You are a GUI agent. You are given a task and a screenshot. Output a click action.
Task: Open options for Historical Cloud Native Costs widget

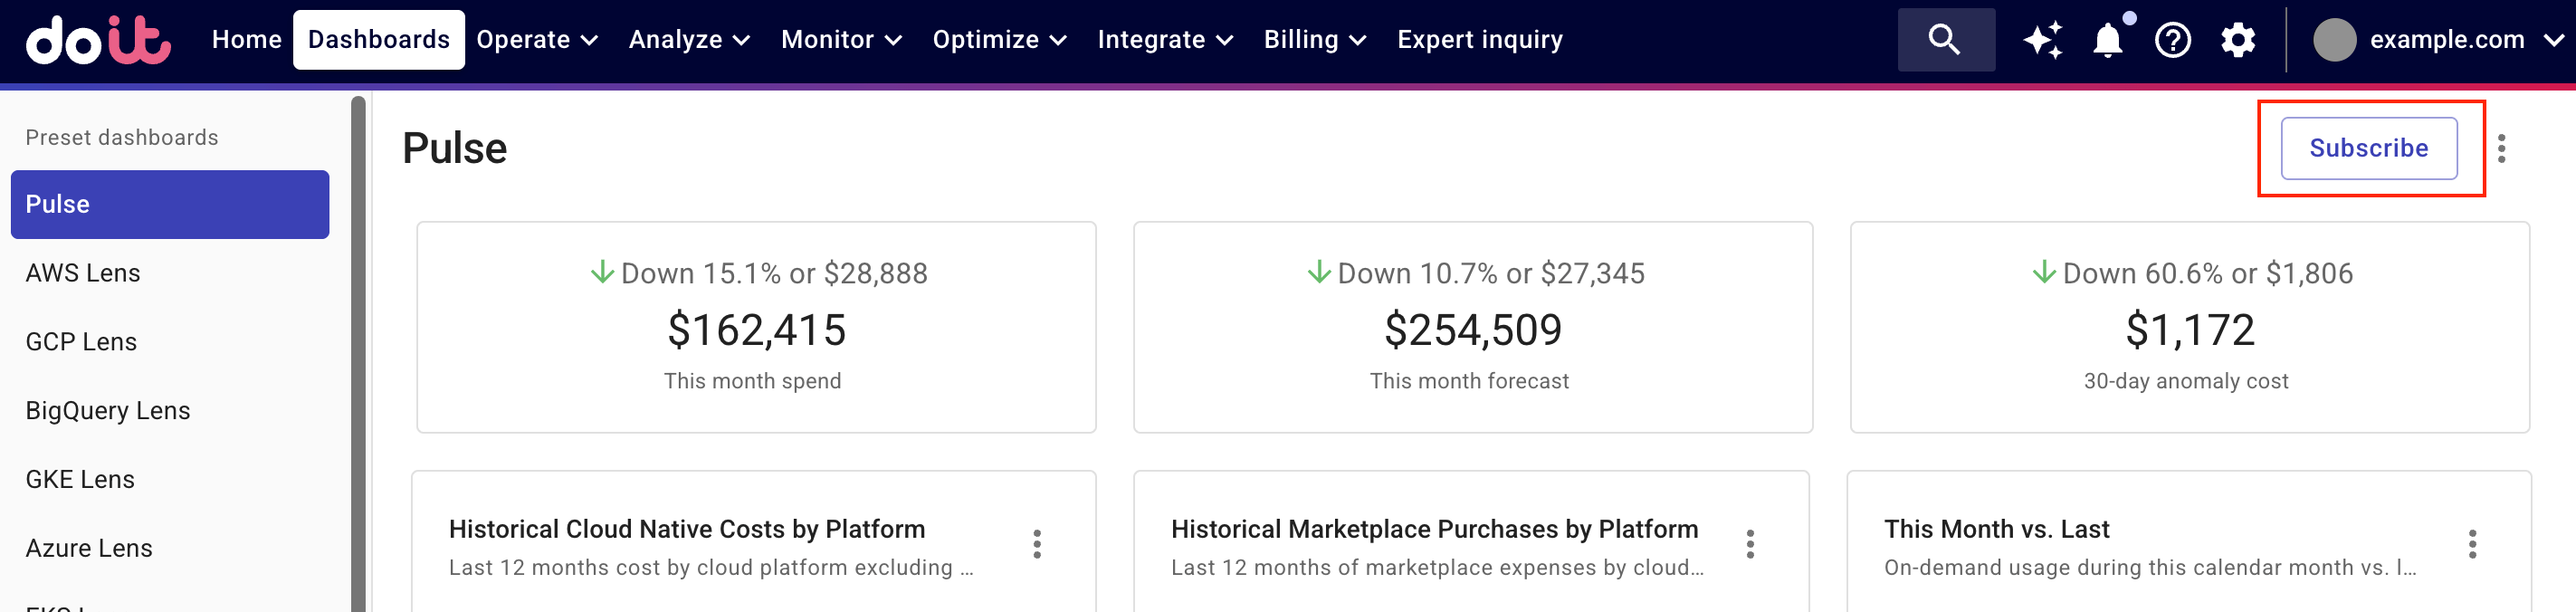click(x=1037, y=544)
